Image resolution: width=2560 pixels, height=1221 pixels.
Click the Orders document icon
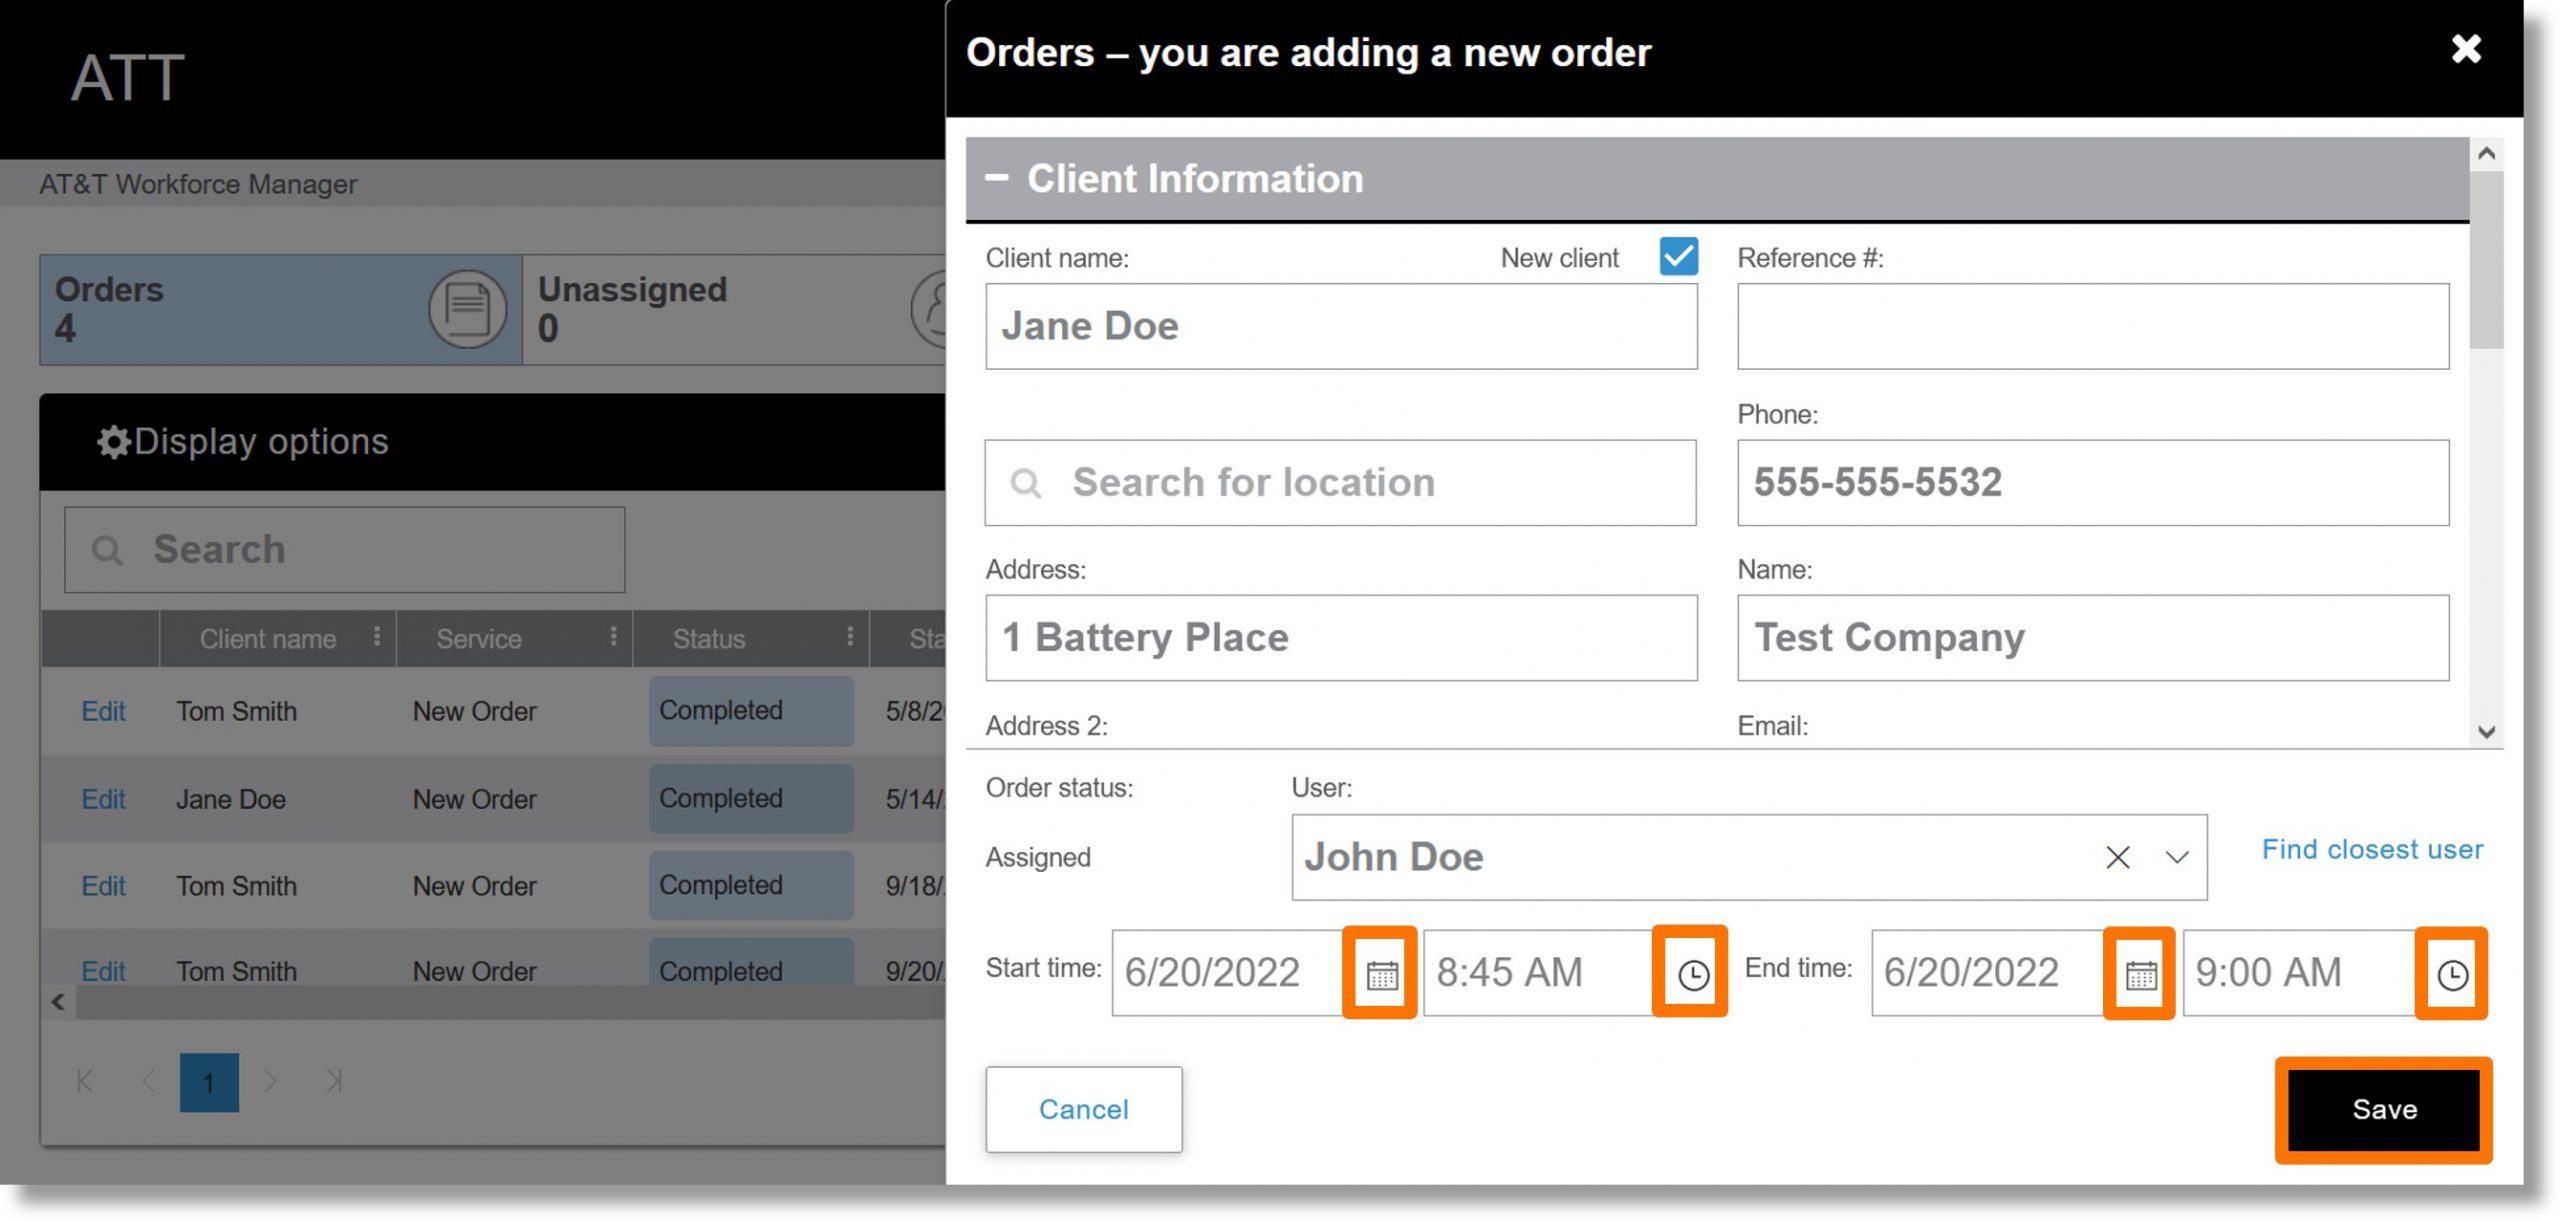pos(465,309)
